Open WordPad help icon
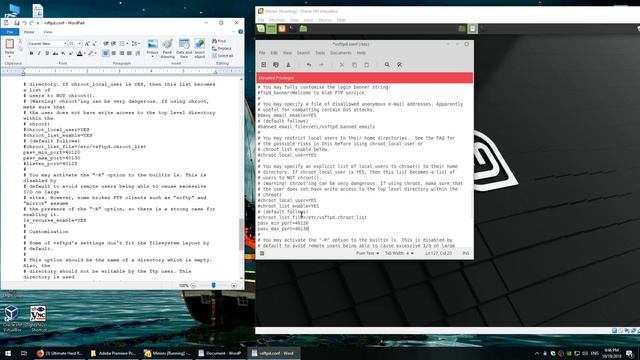The height and width of the screenshot is (360, 640). (240, 32)
